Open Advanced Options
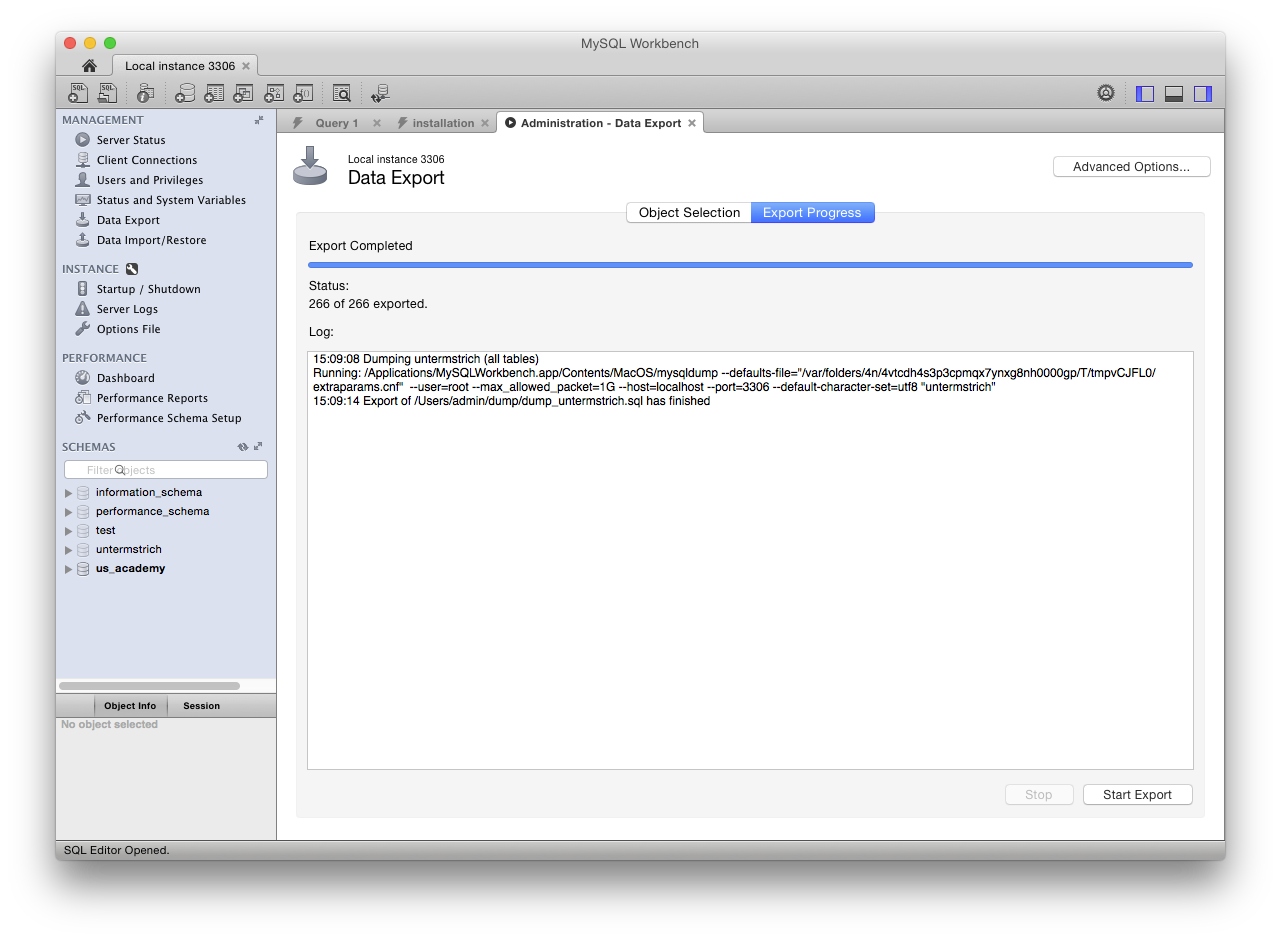Image resolution: width=1281 pixels, height=940 pixels. click(1131, 167)
